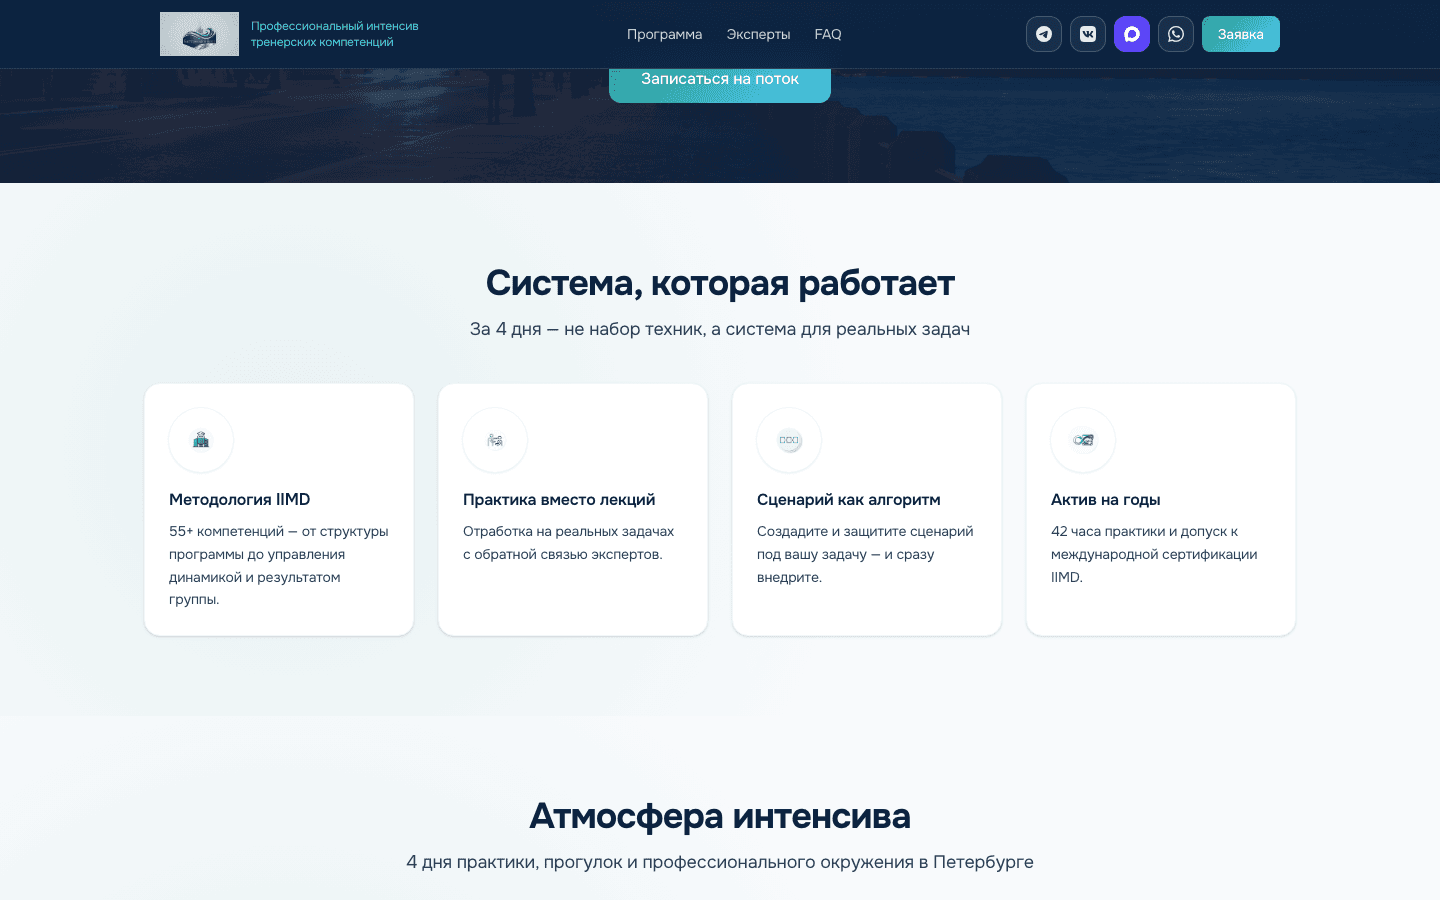Go to the Программа section

664,34
